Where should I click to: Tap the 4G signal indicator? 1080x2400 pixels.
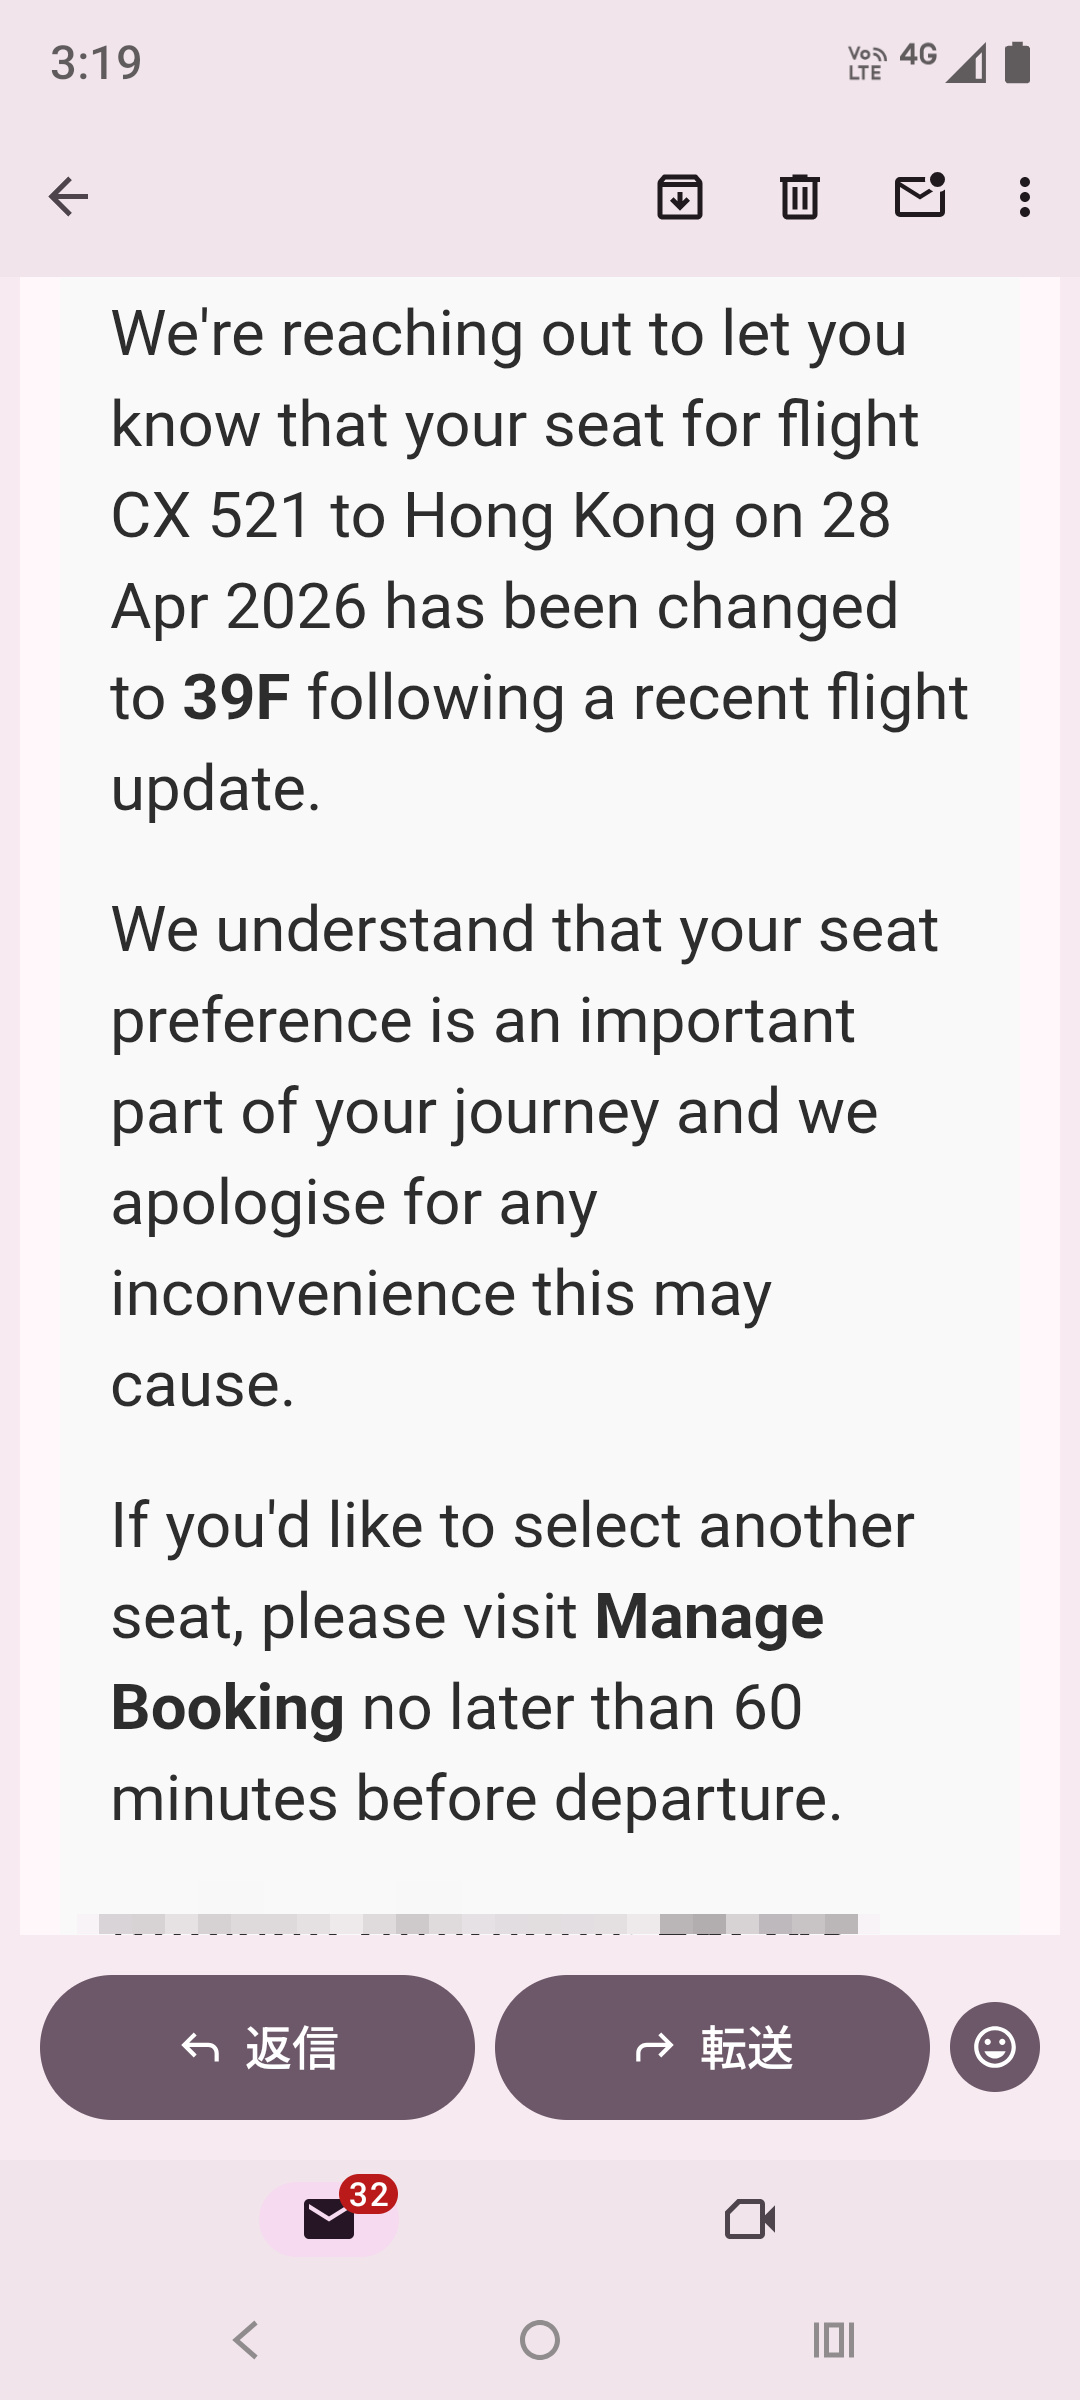coord(918,54)
